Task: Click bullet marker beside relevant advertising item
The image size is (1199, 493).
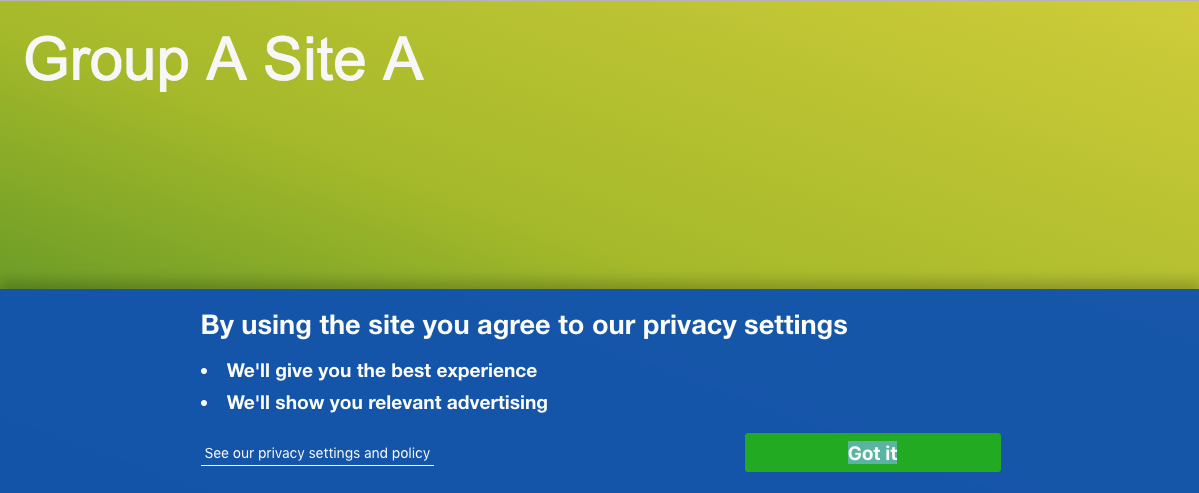Action: [x=204, y=403]
